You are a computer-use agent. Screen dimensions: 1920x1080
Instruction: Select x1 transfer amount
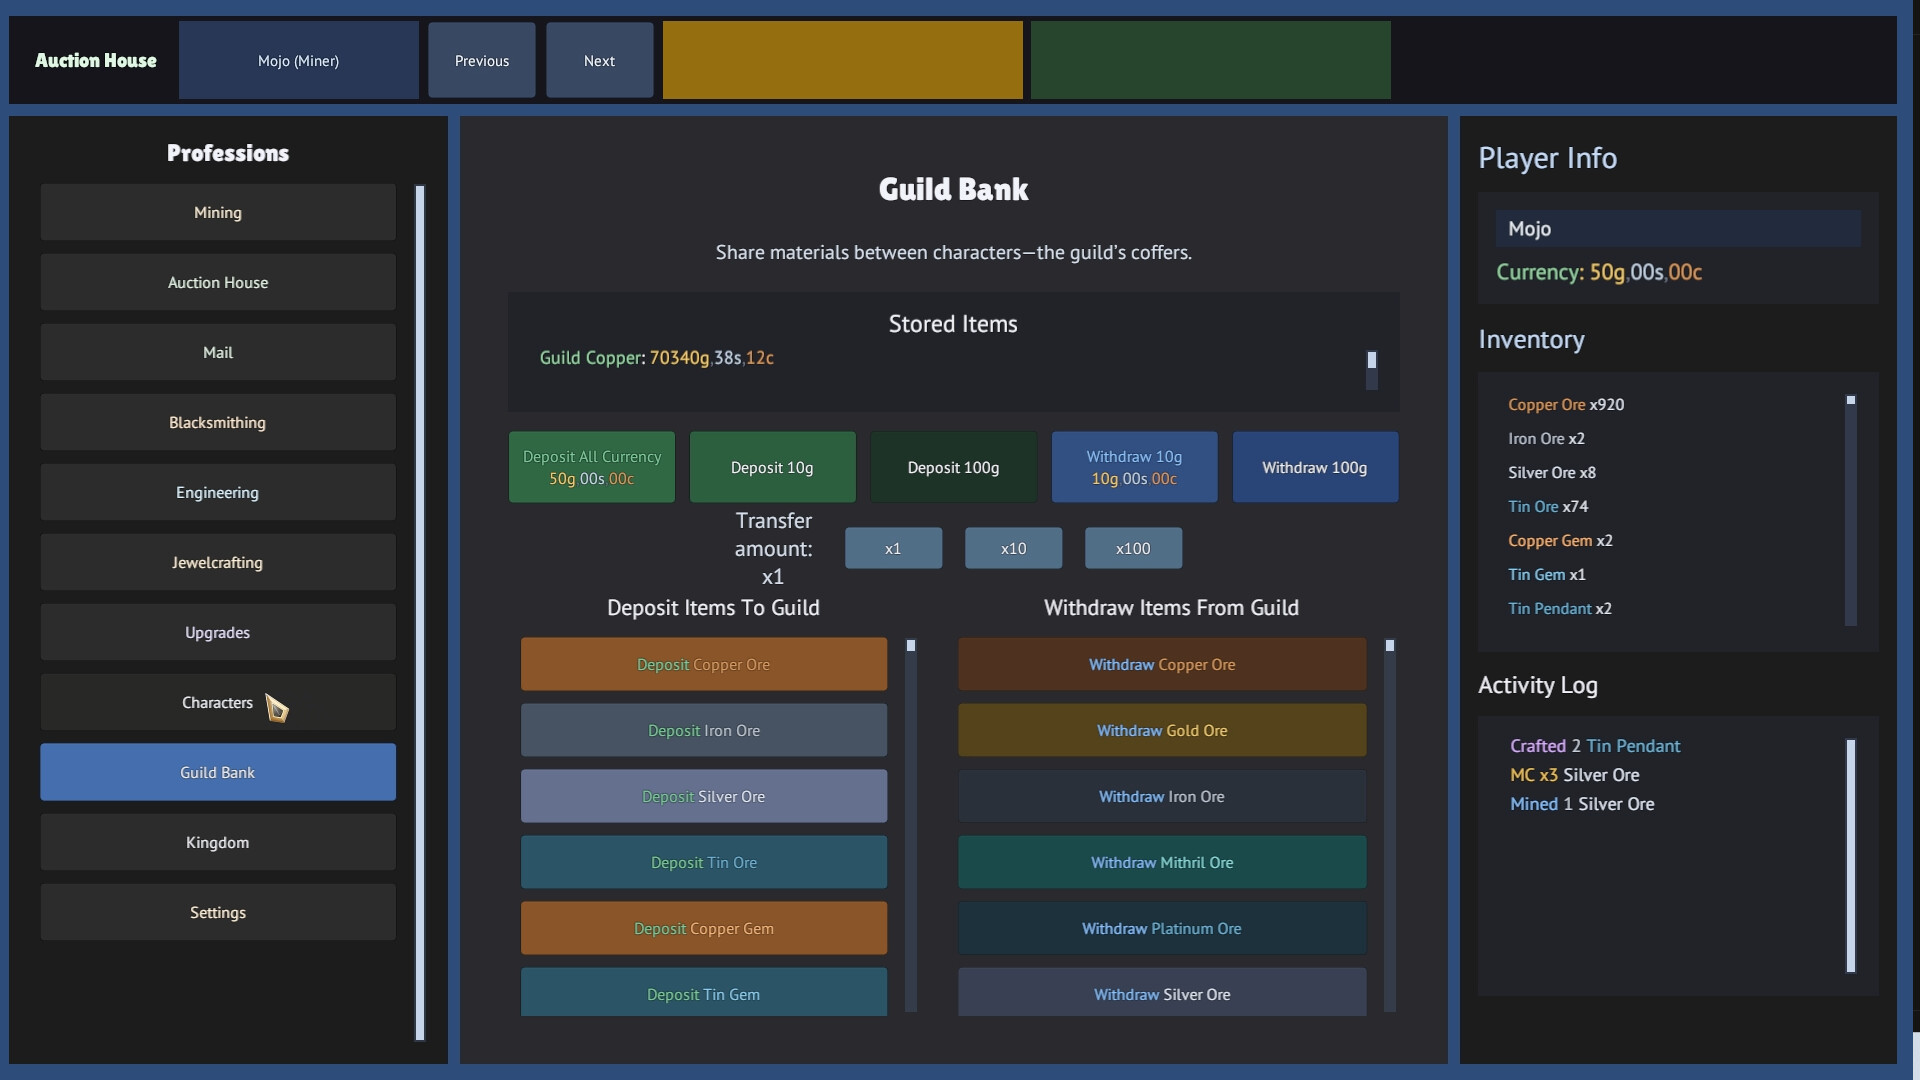click(x=893, y=548)
